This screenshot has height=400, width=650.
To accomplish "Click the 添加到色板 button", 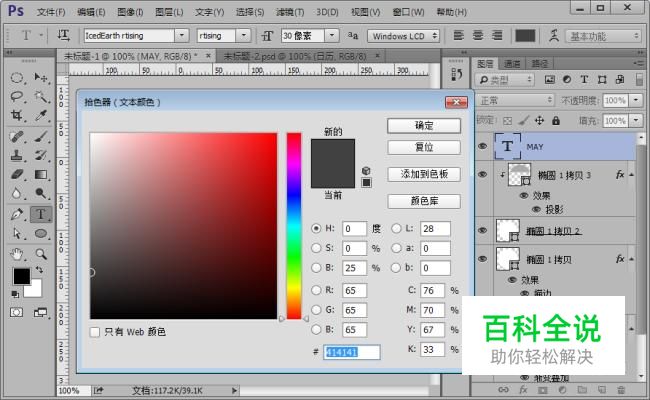I will pyautogui.click(x=424, y=174).
